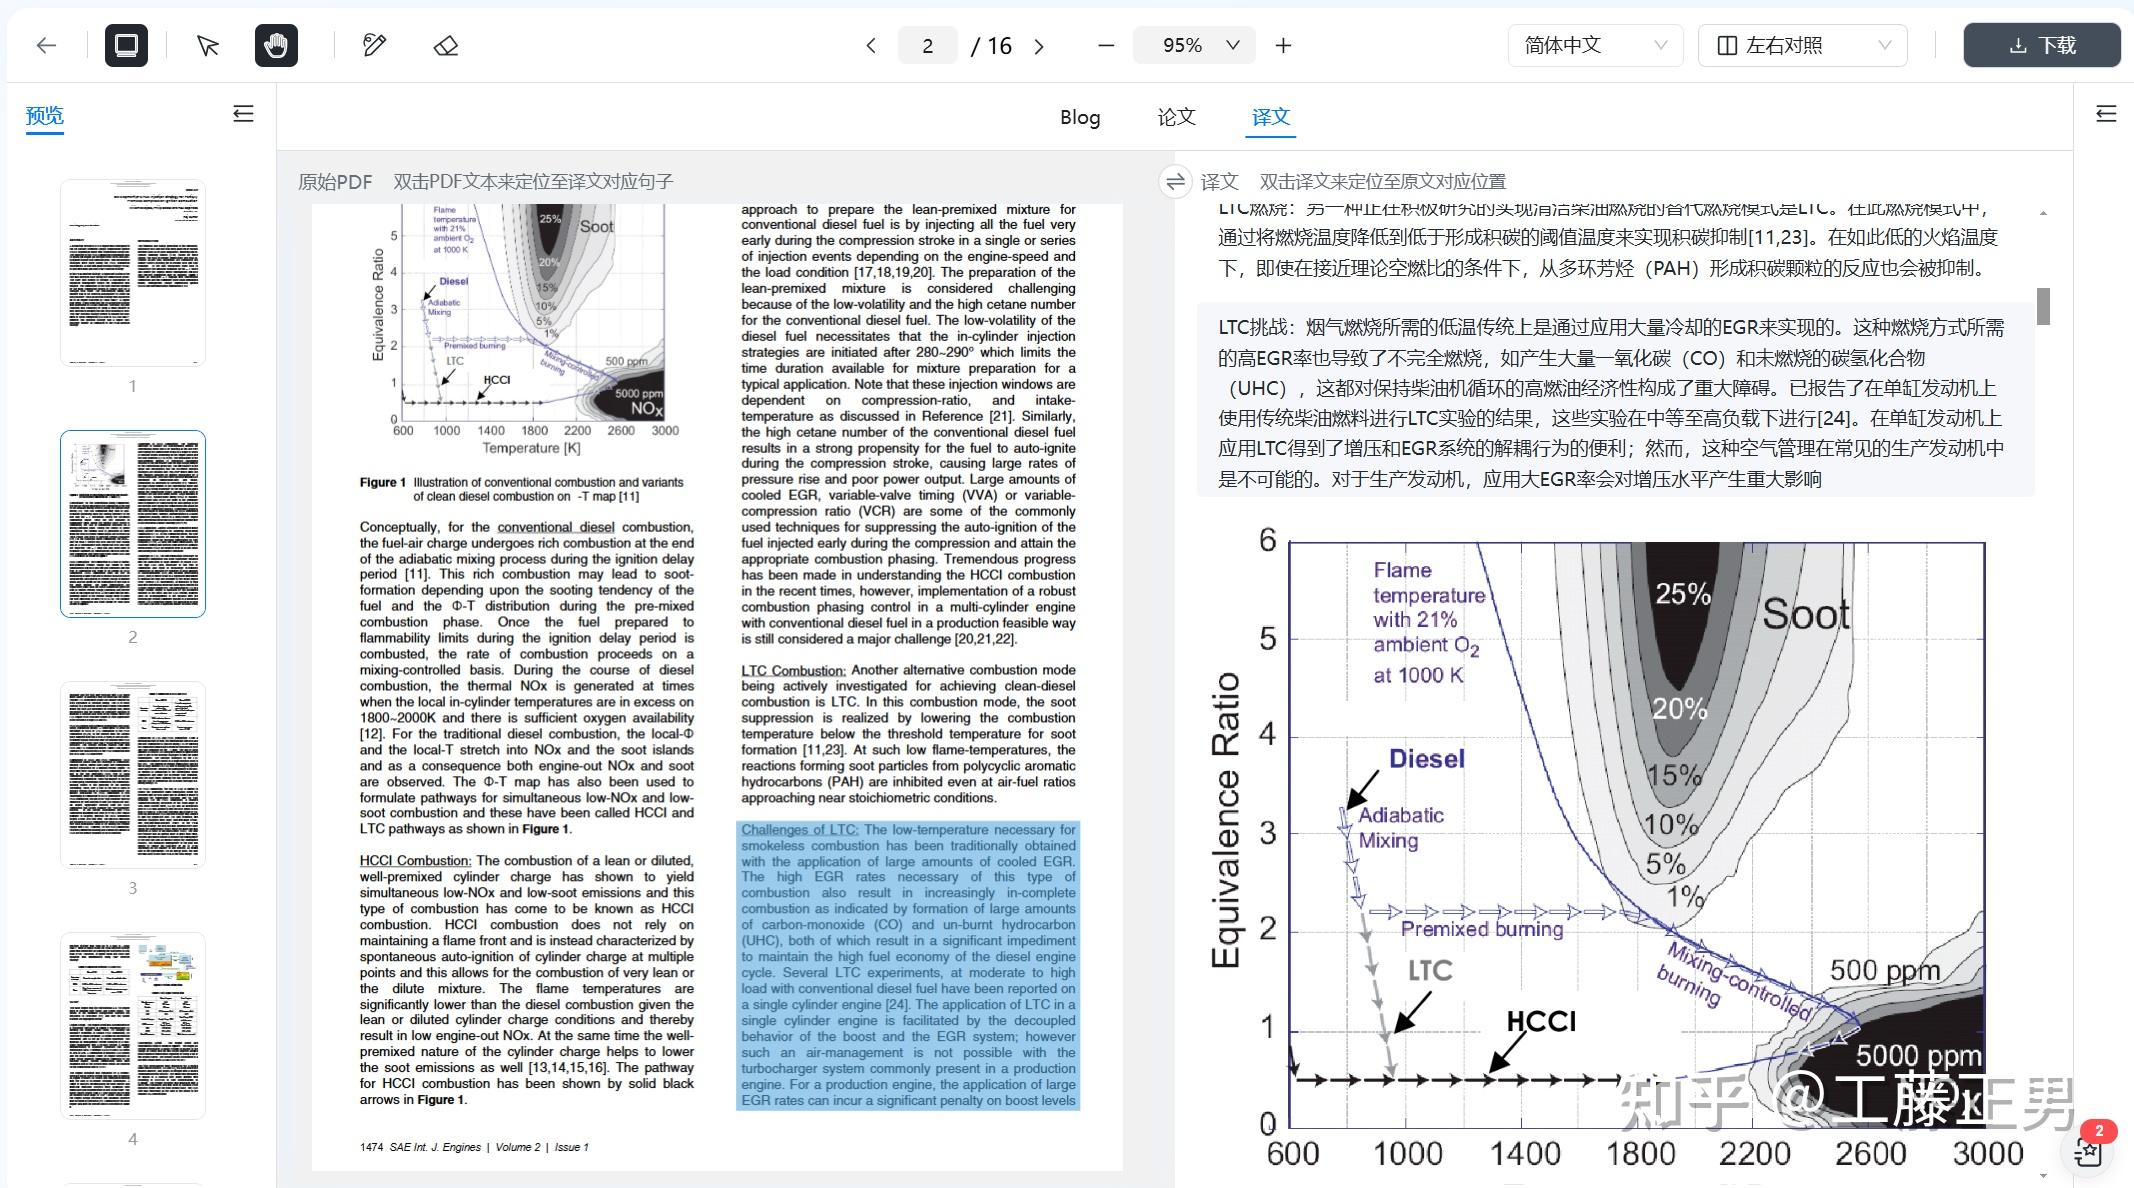Select the 译文 tab

[1271, 117]
